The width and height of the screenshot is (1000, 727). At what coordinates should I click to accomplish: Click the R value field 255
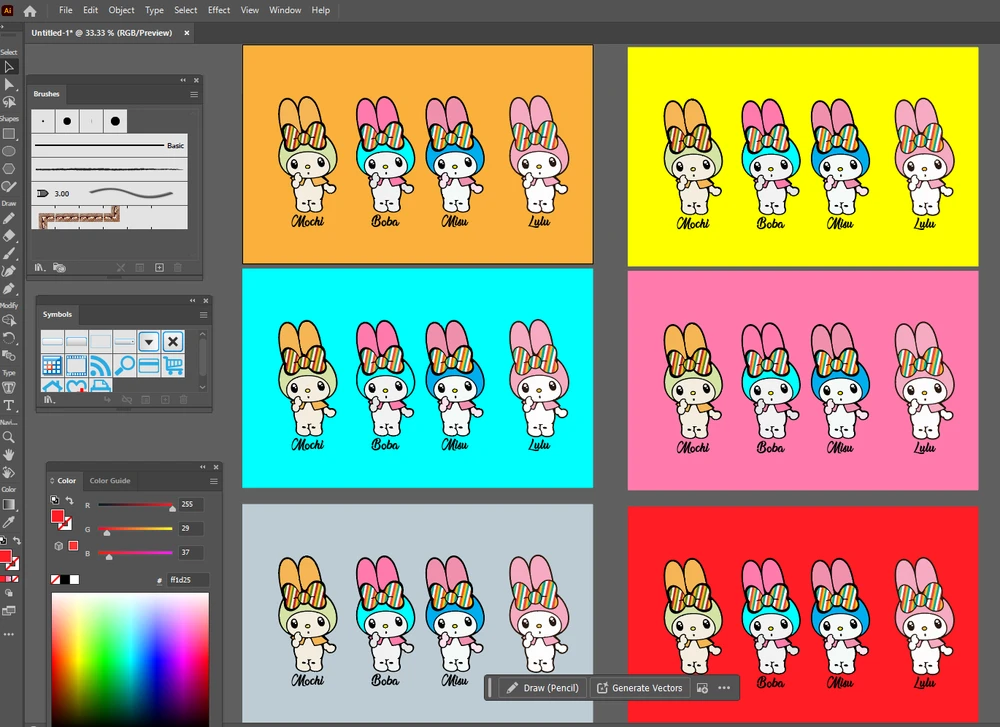[191, 504]
